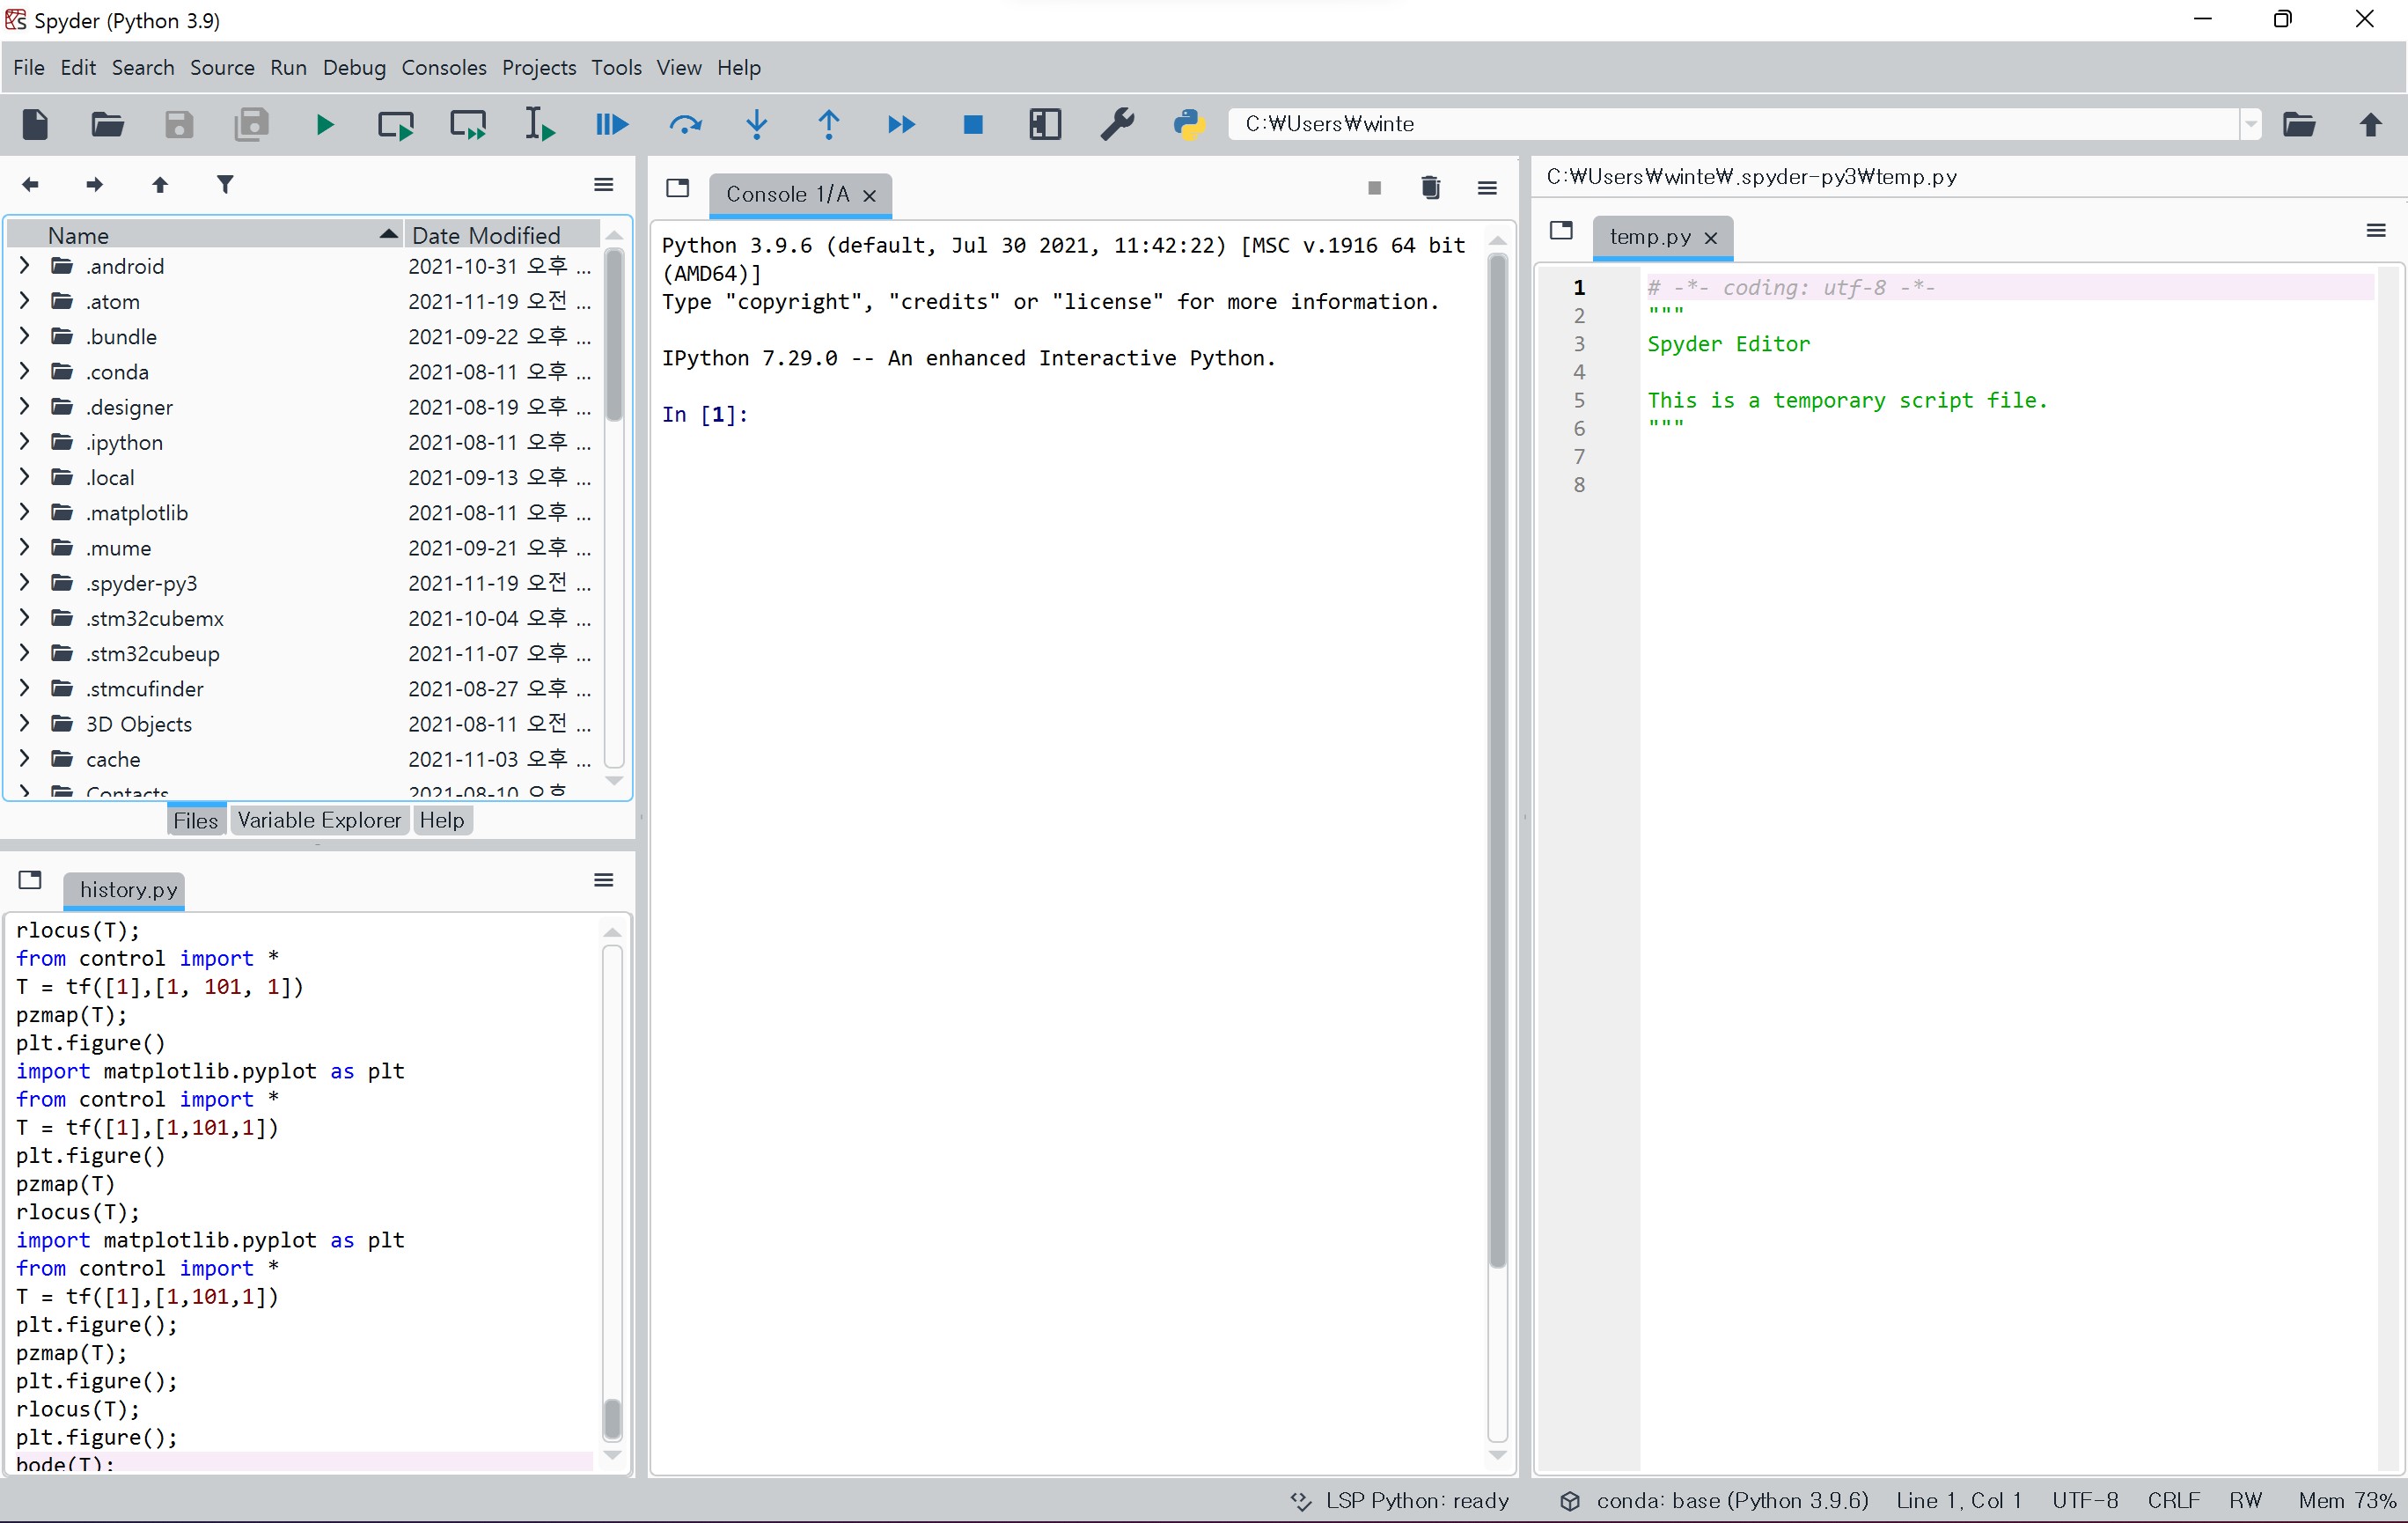
Task: Step out of function debug icon
Action: [829, 124]
